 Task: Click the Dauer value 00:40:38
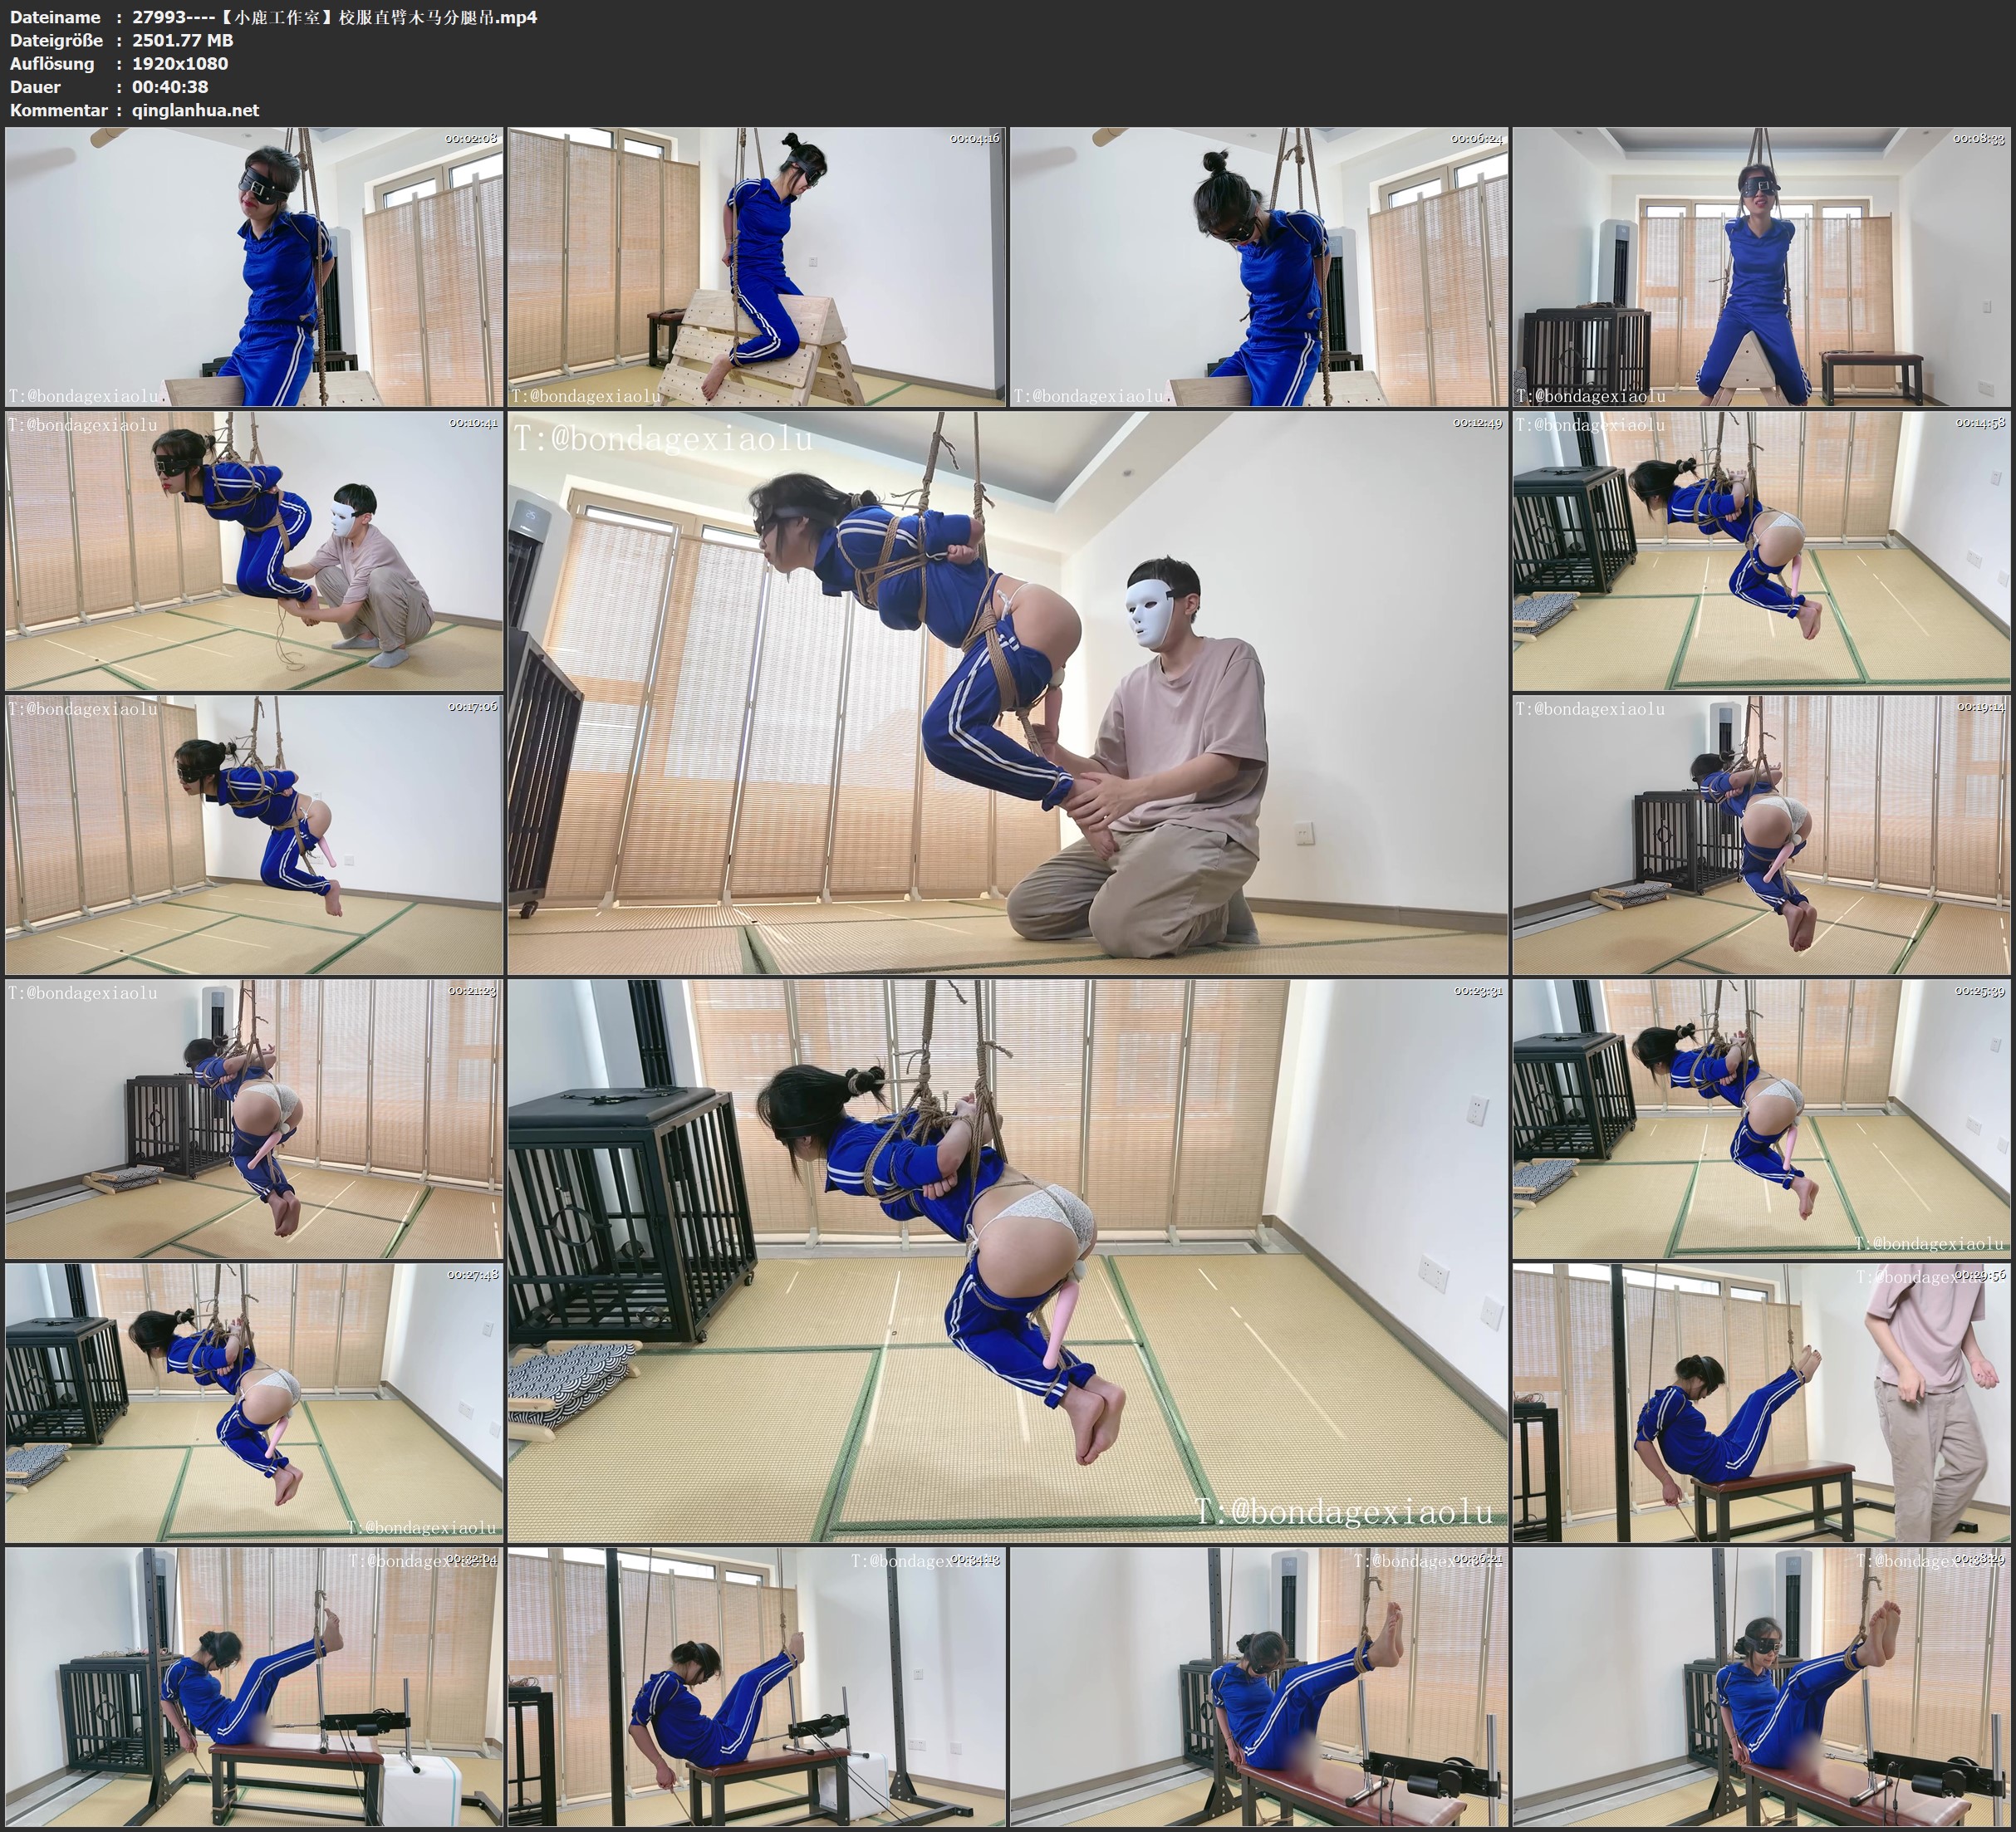pyautogui.click(x=170, y=87)
